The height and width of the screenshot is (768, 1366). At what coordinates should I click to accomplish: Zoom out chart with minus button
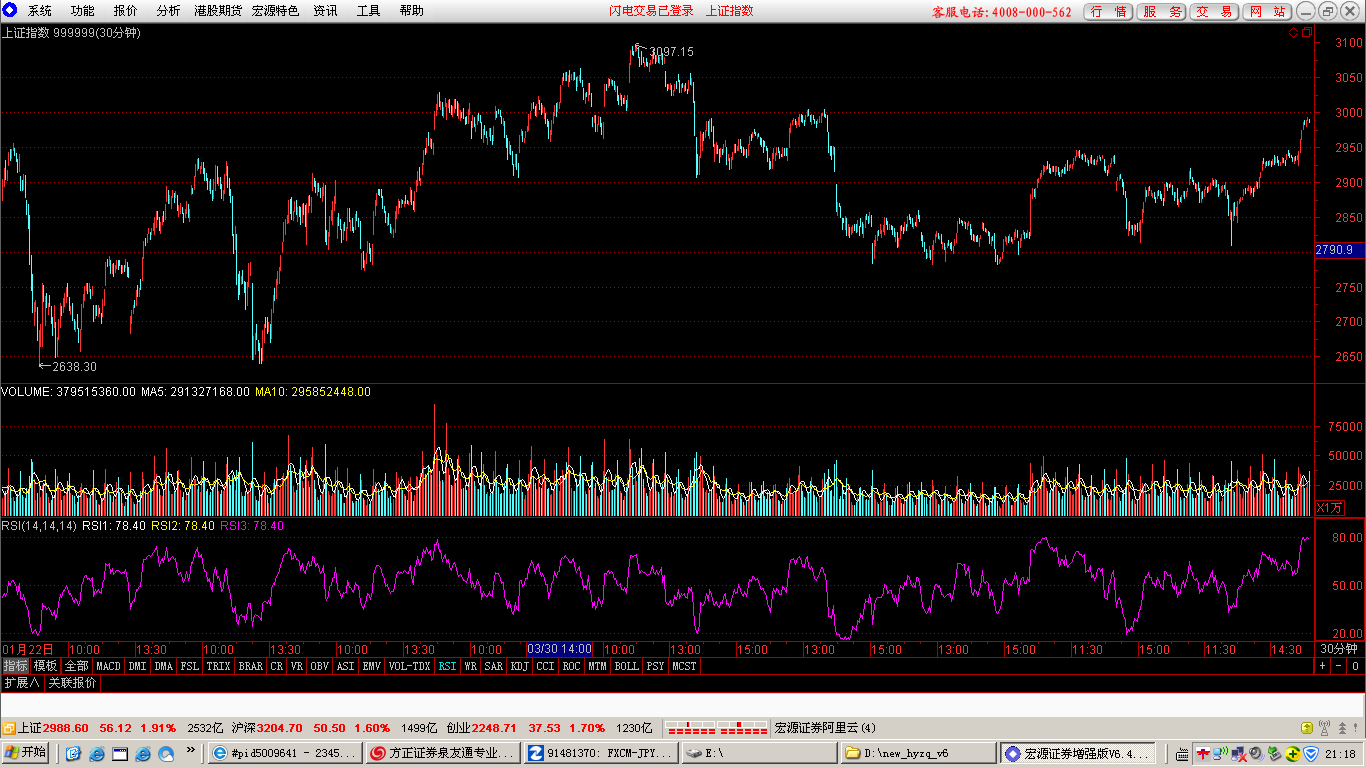pos(1338,665)
